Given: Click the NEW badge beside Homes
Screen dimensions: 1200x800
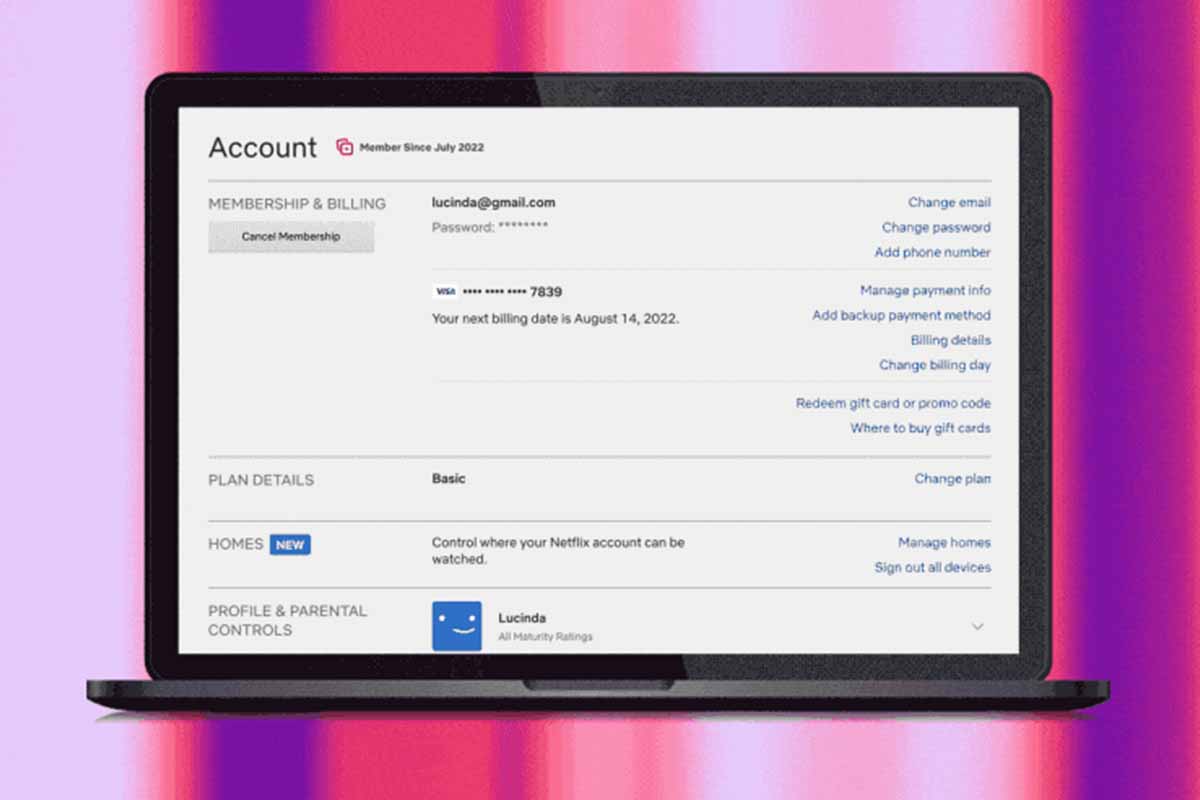Looking at the screenshot, I should click(290, 545).
